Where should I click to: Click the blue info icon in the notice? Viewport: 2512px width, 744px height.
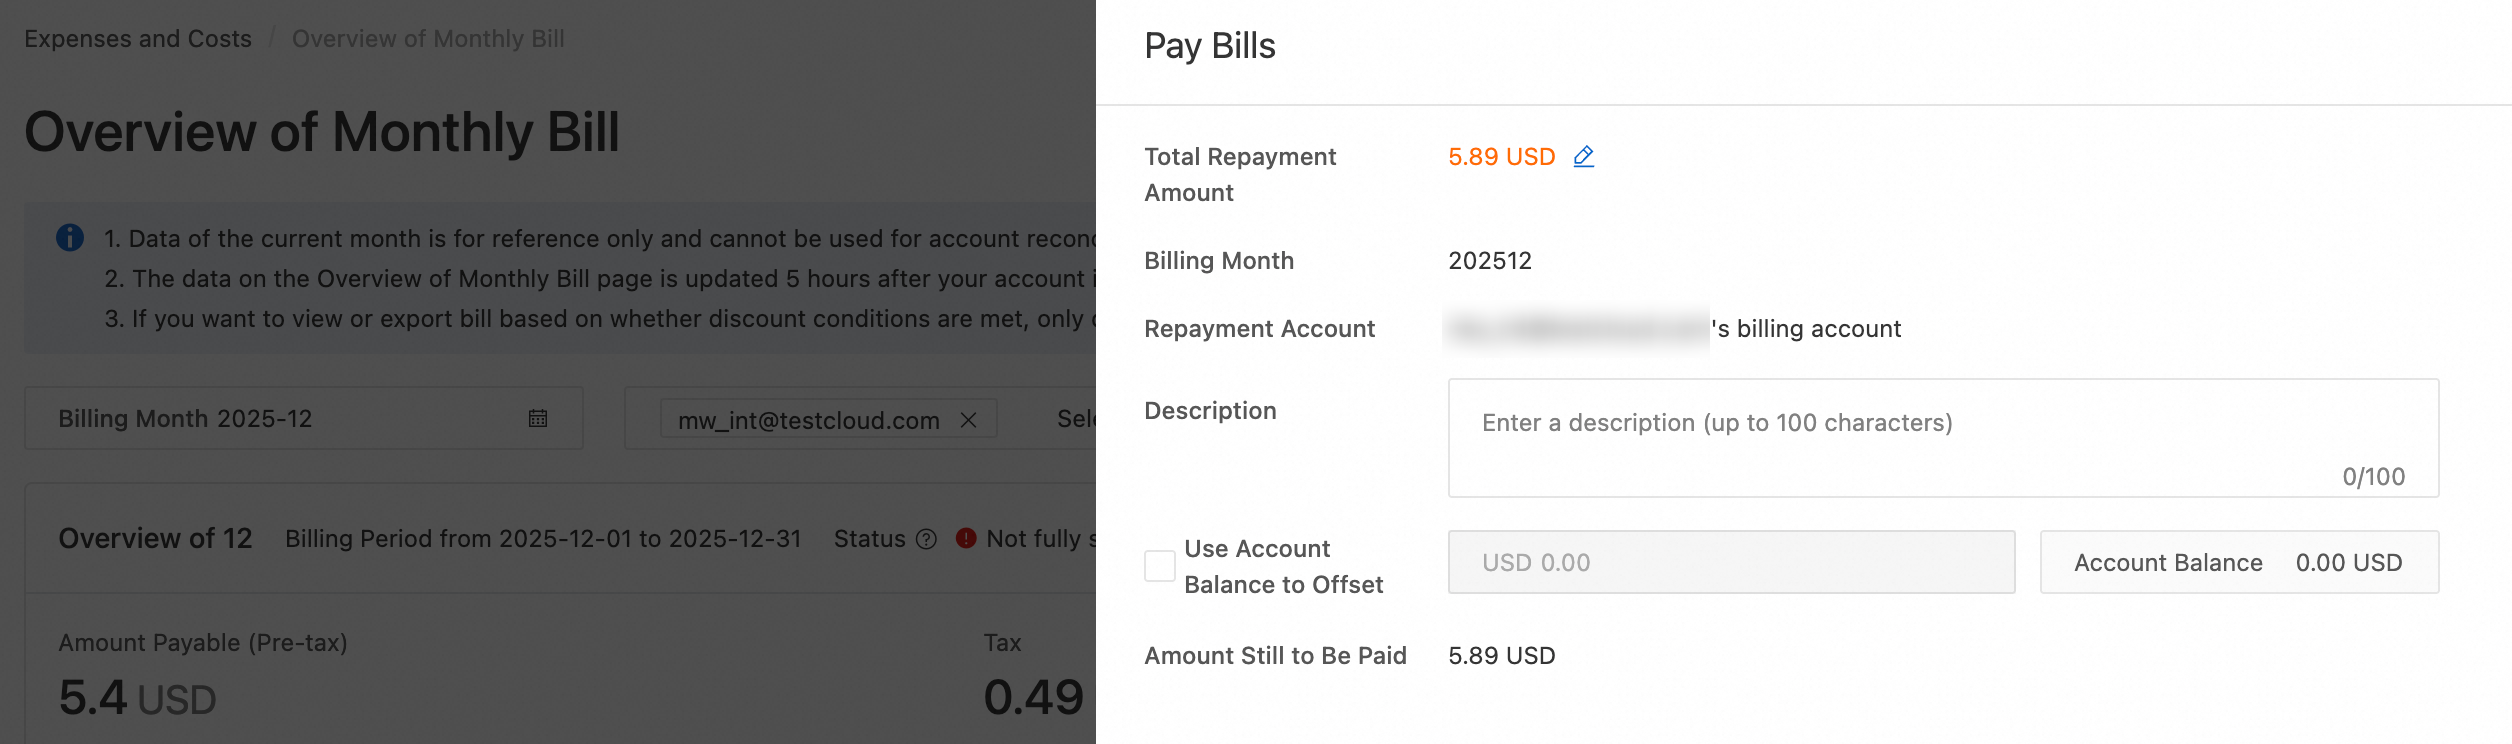(70, 238)
